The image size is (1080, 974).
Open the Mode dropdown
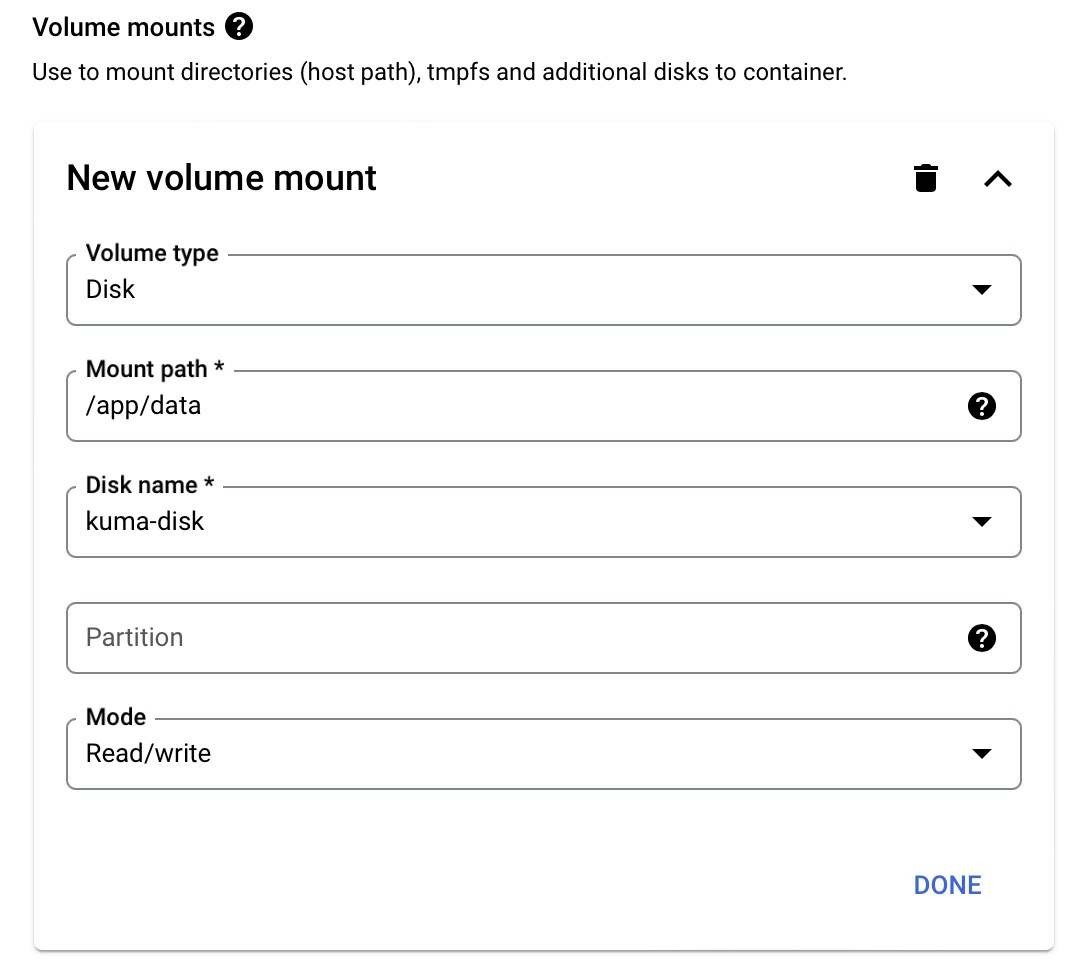coord(982,754)
